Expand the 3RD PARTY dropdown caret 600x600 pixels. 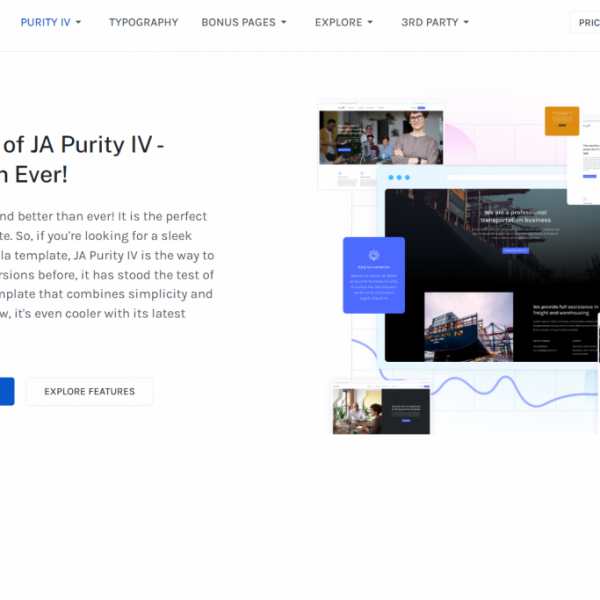pyautogui.click(x=466, y=23)
